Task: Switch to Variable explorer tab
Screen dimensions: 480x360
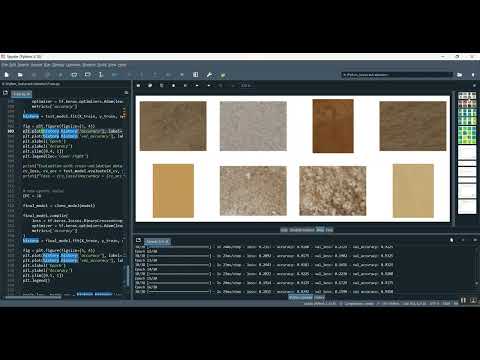Action: [x=302, y=230]
